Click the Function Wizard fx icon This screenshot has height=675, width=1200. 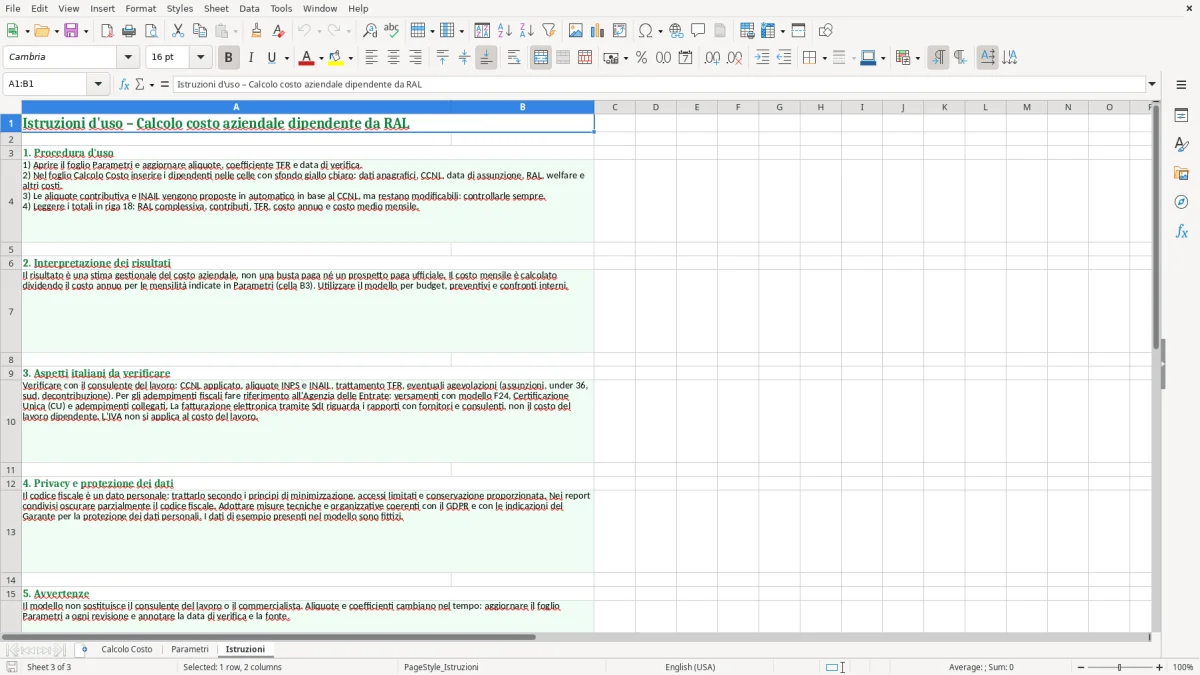[124, 84]
